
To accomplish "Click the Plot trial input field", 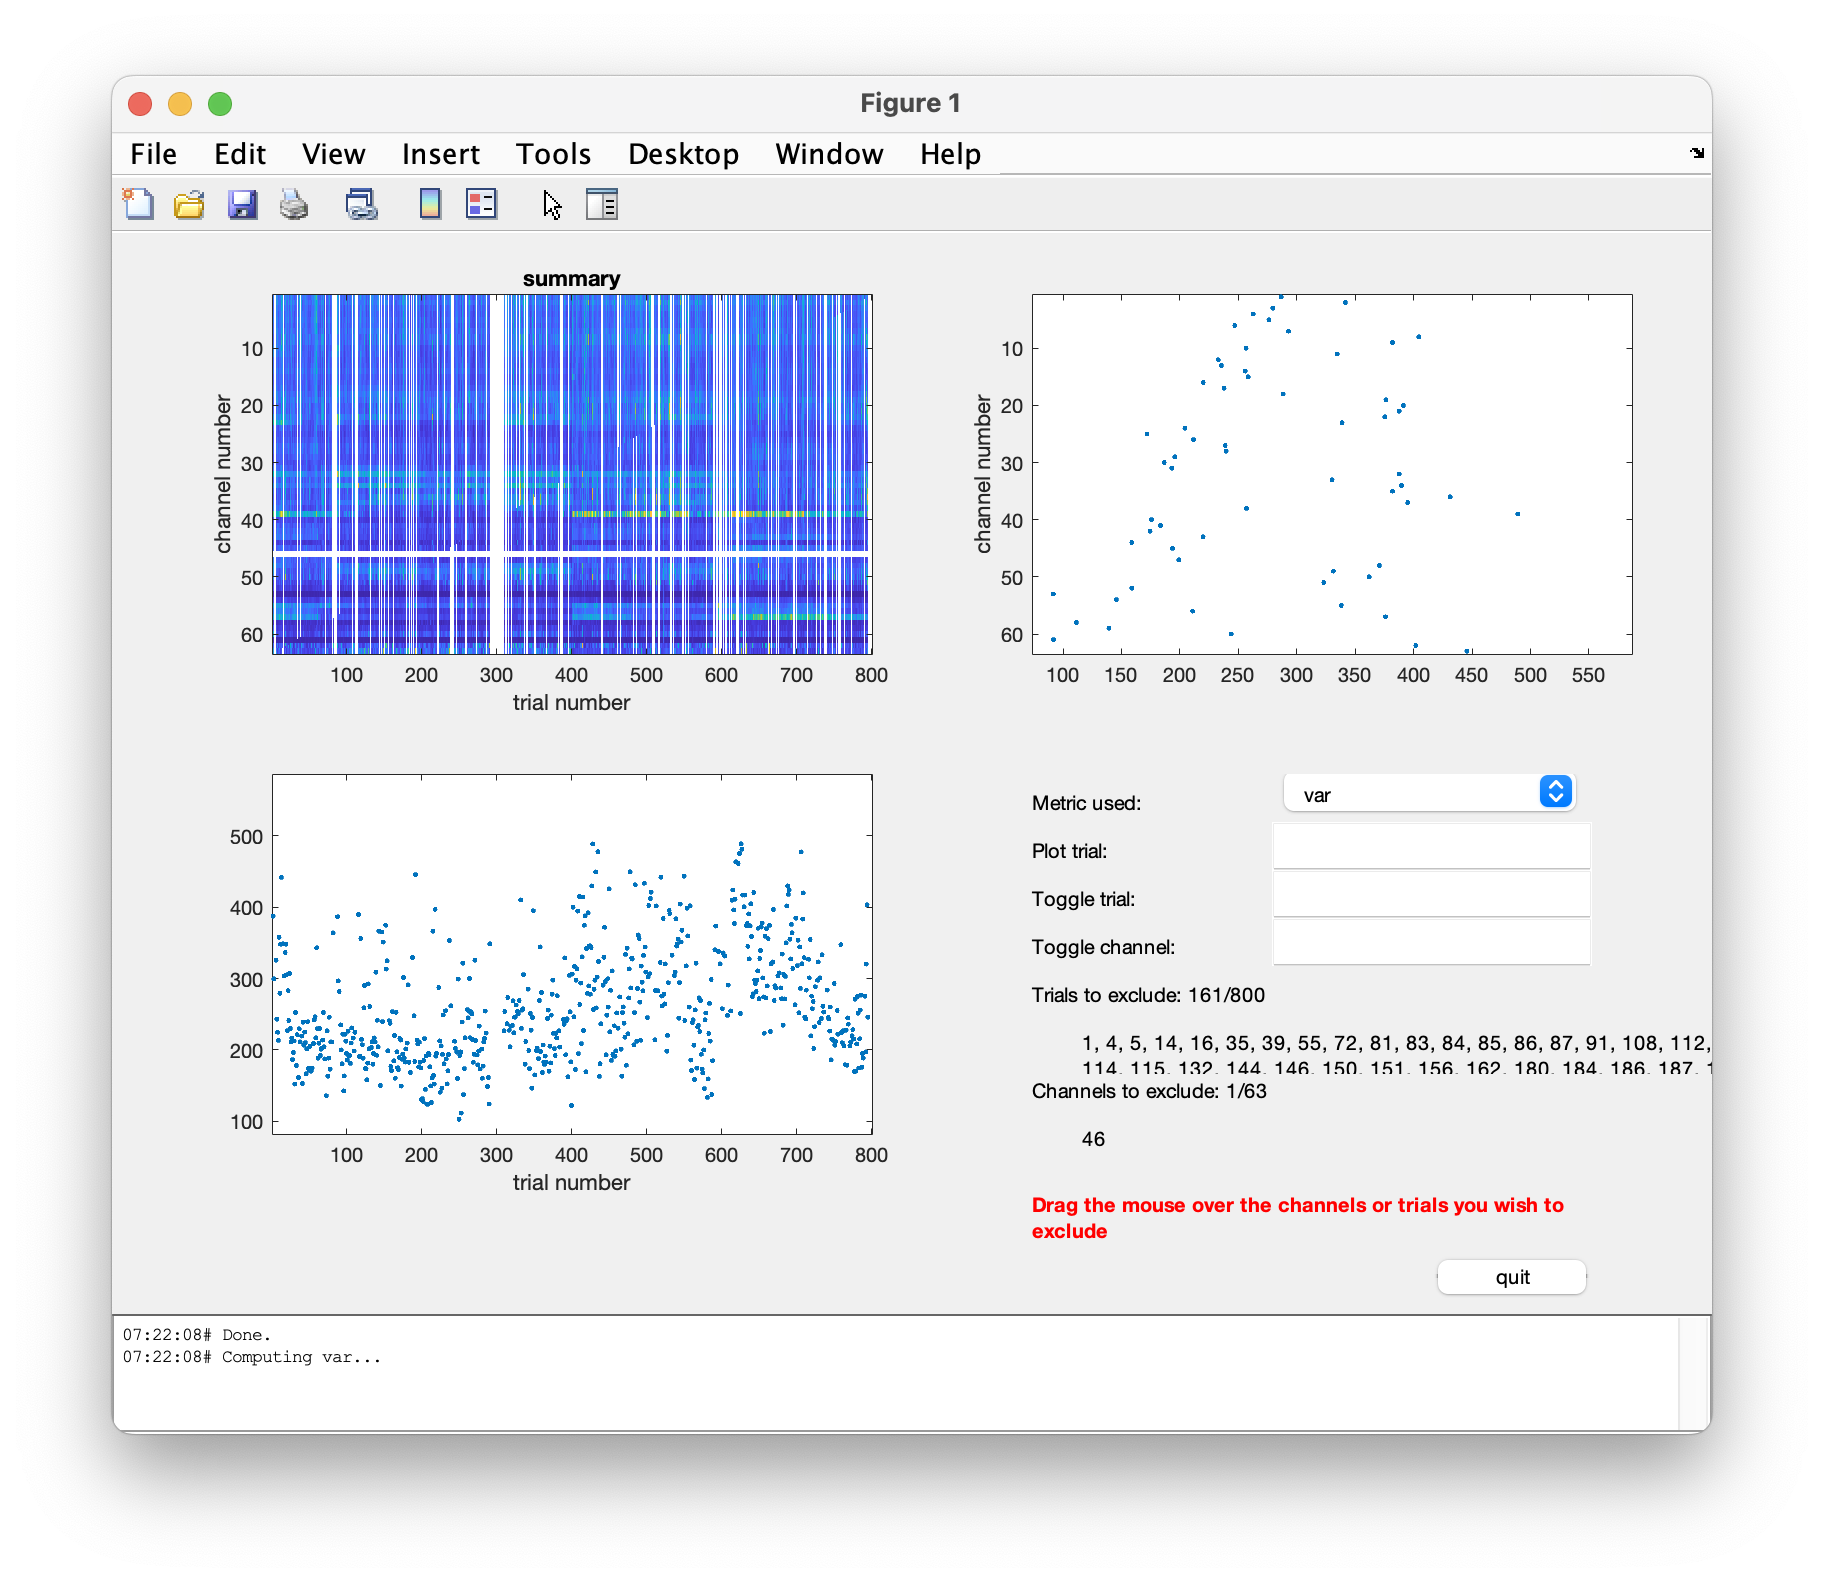I will click(1431, 846).
